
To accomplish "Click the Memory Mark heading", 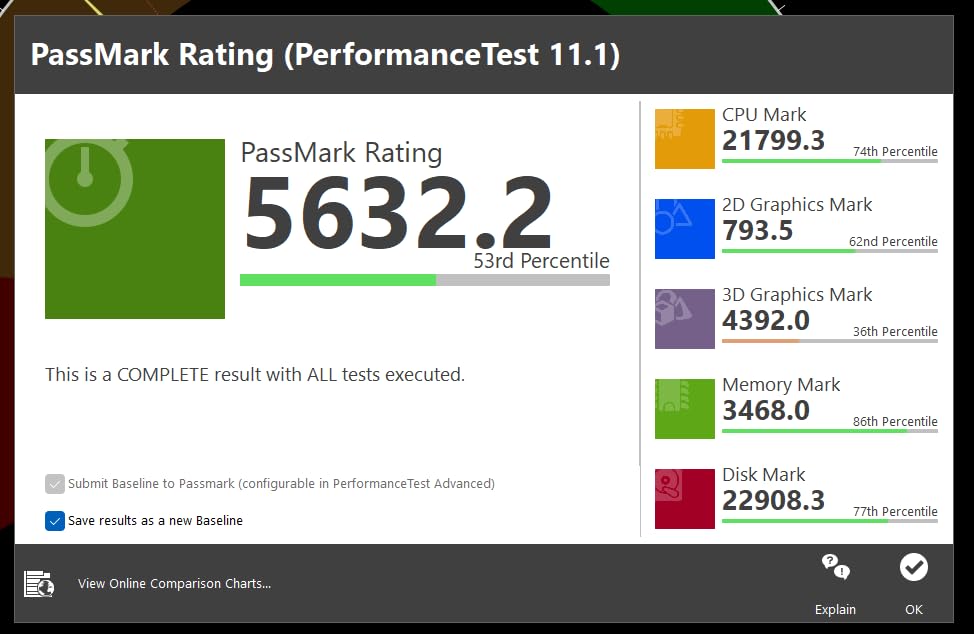I will click(781, 385).
